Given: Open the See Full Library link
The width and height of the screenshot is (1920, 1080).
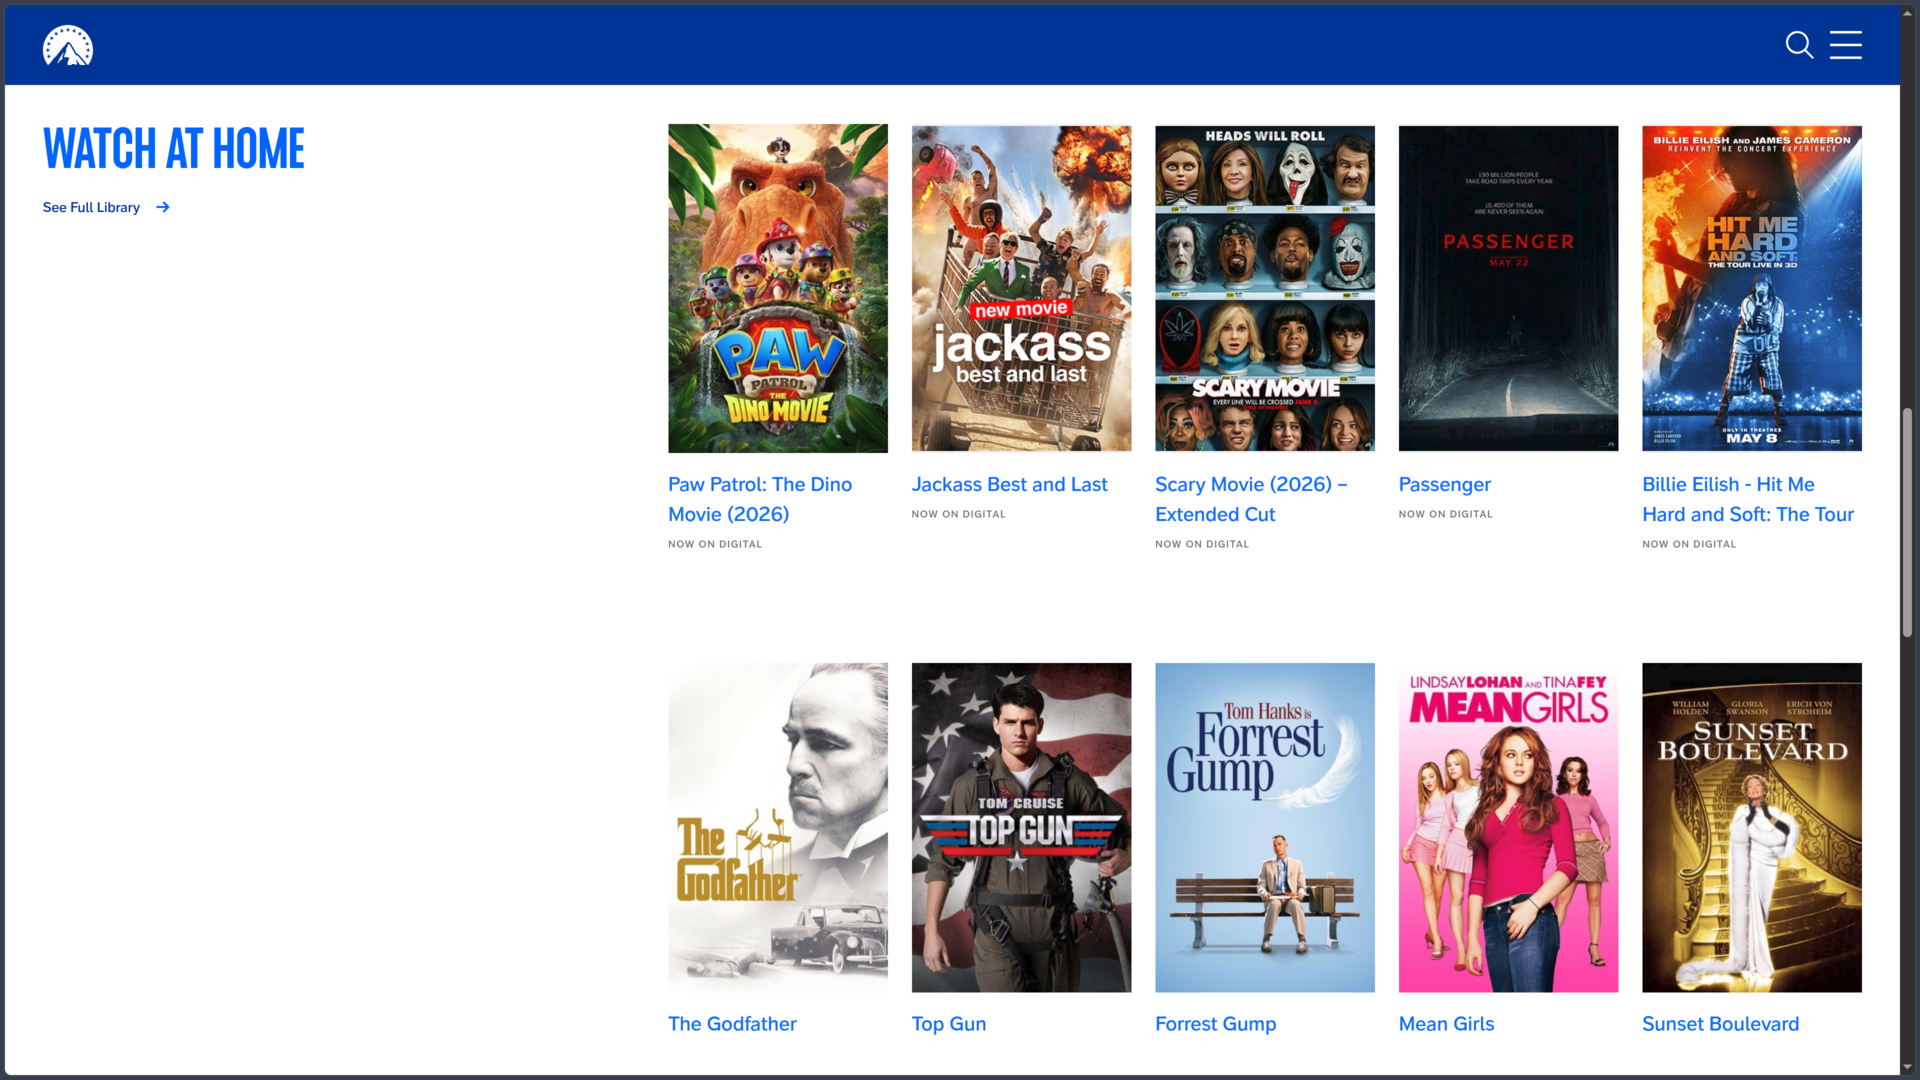Looking at the screenshot, I should [x=106, y=207].
